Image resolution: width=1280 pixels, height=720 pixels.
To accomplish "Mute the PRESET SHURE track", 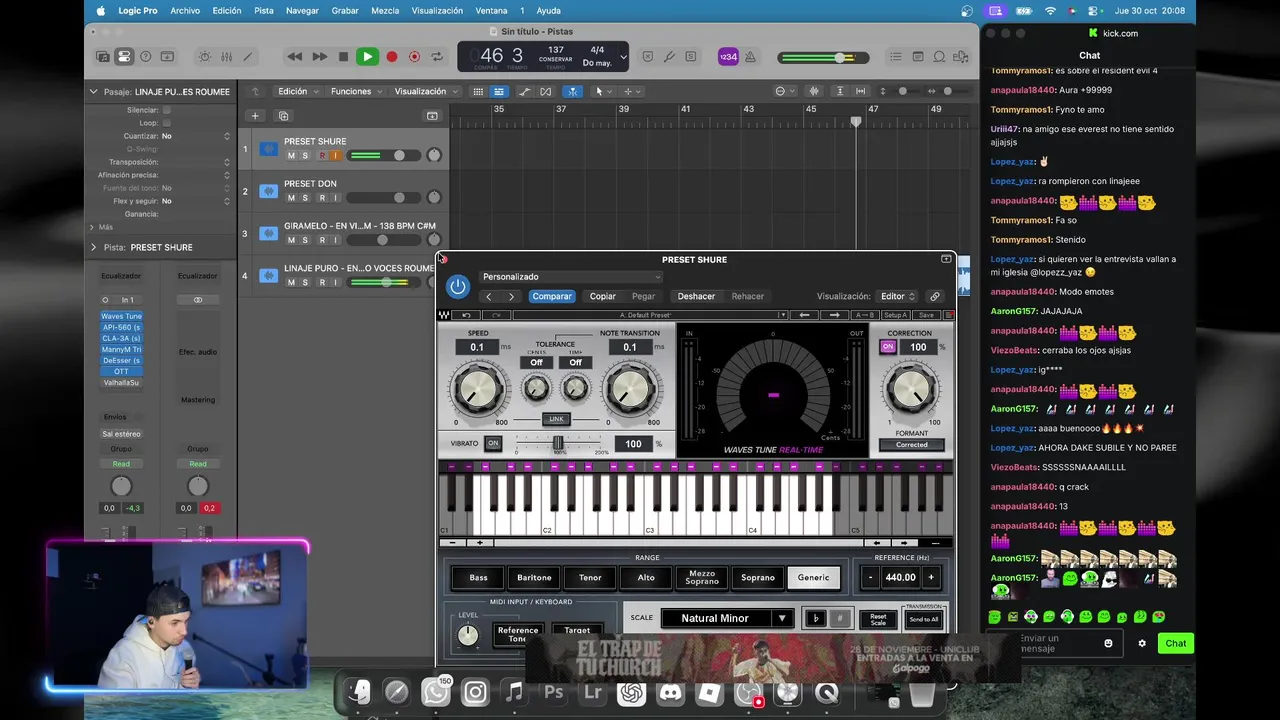I will pos(291,155).
